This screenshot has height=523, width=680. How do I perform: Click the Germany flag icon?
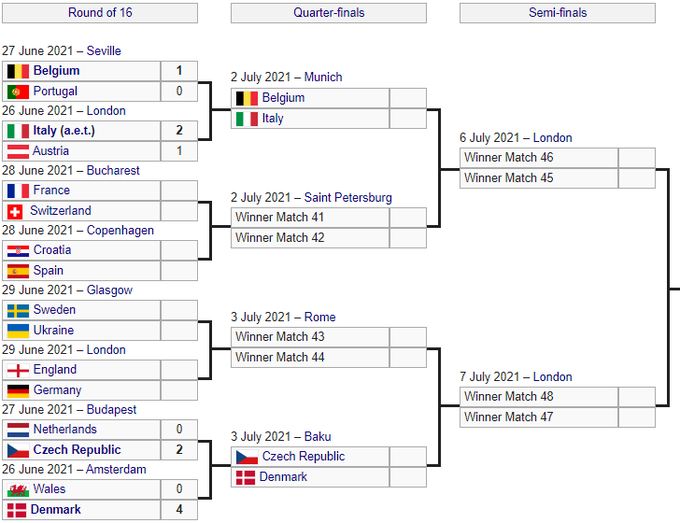17,390
